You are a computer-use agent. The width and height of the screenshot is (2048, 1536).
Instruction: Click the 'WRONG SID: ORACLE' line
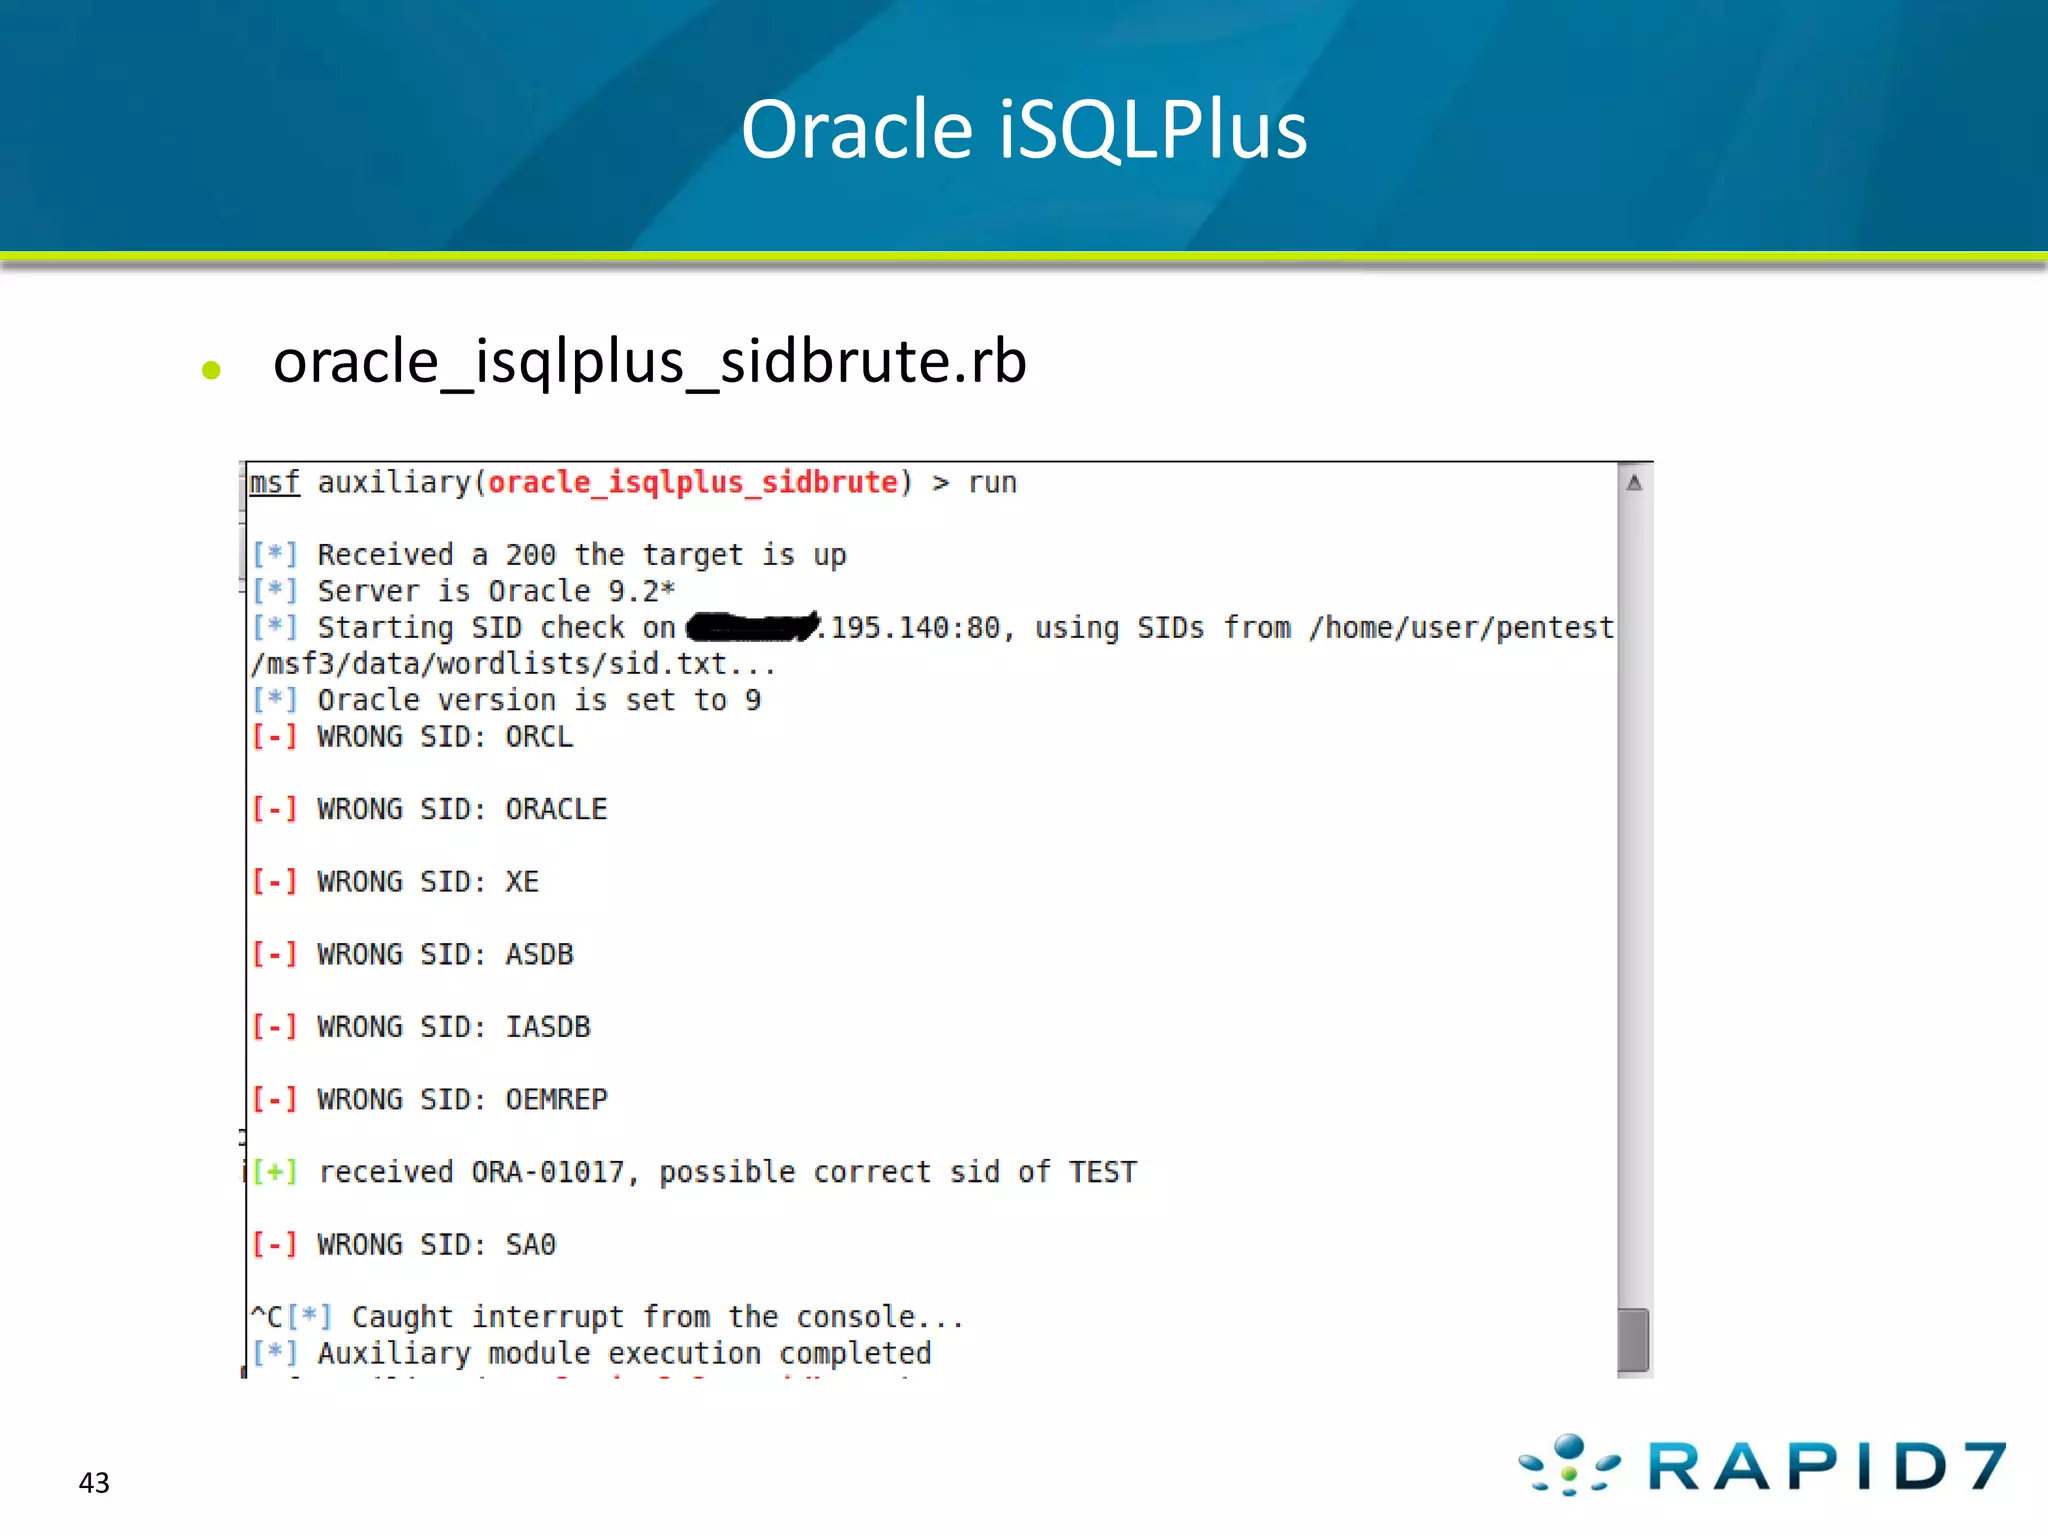click(x=430, y=809)
